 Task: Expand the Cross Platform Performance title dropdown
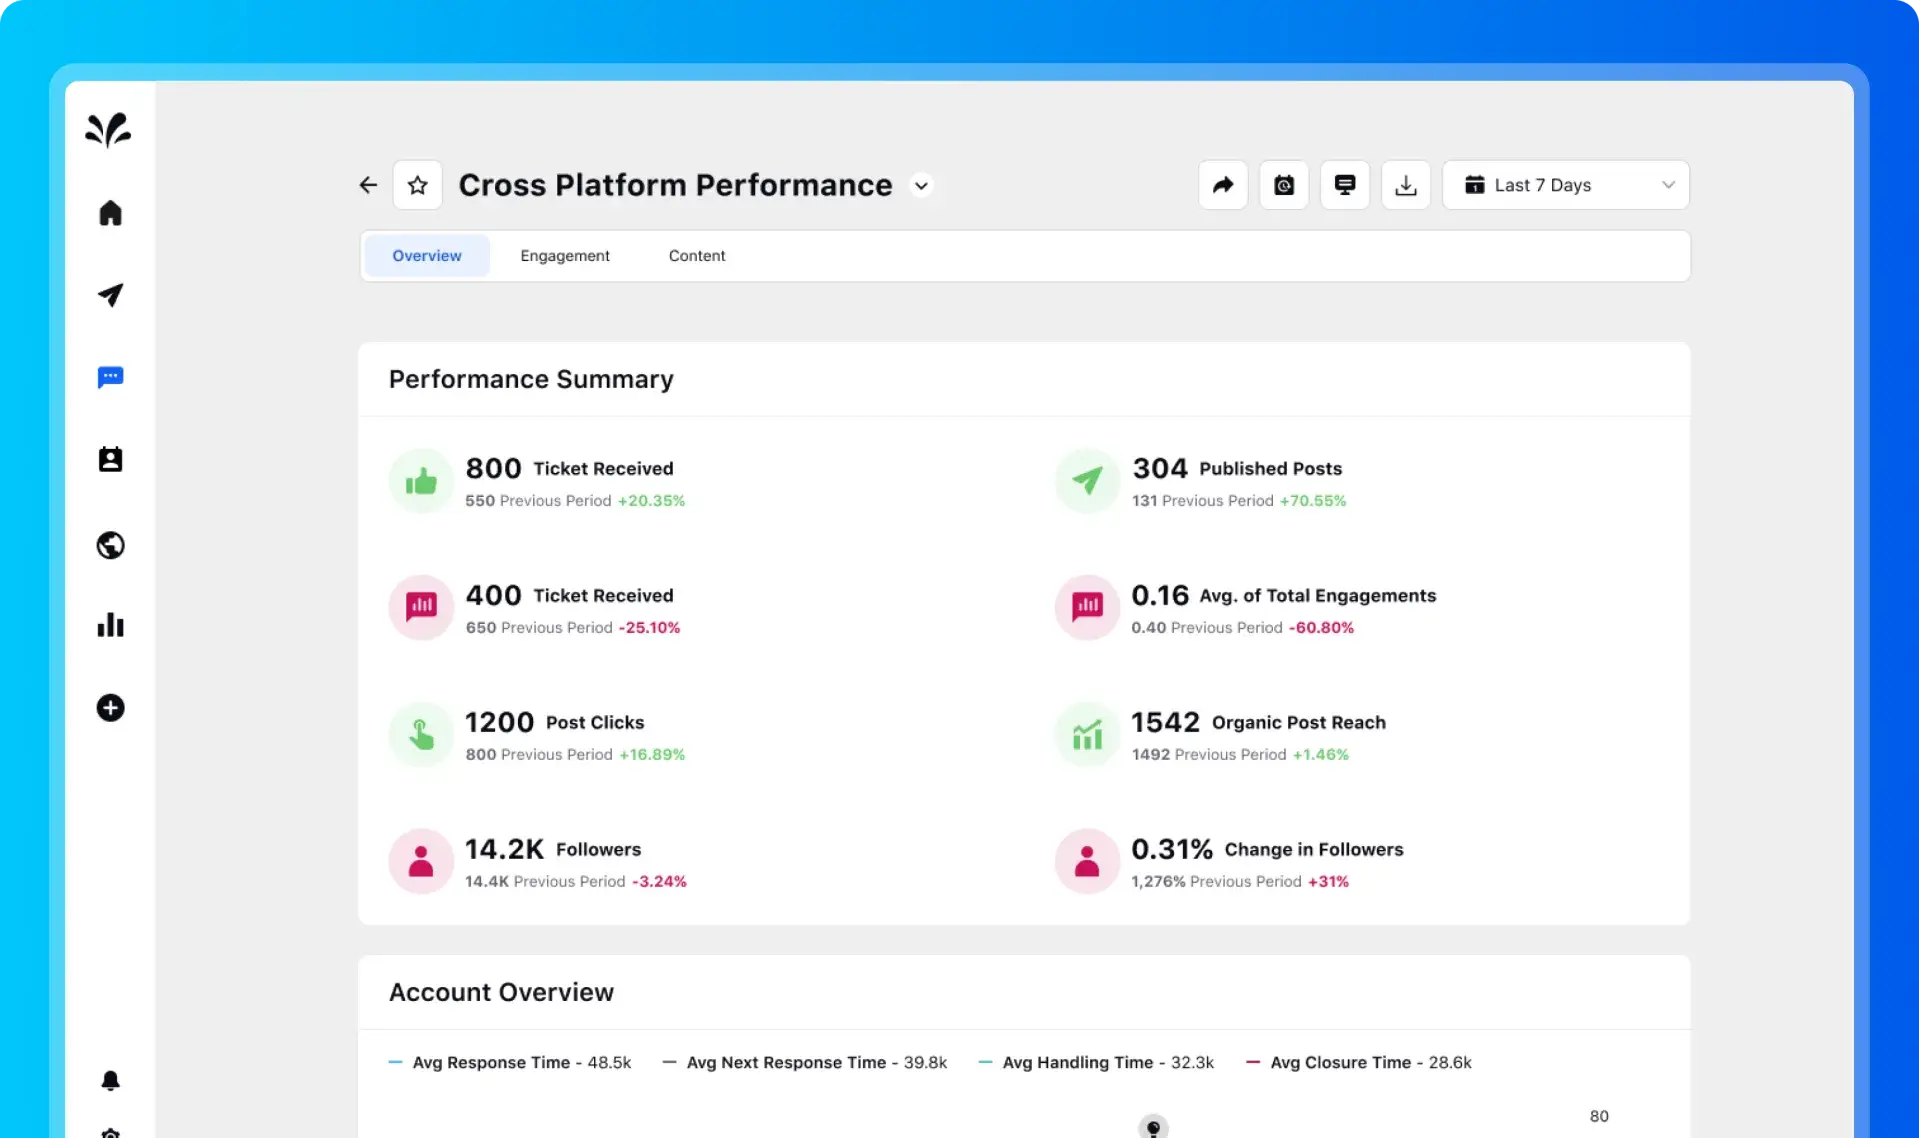tap(921, 185)
